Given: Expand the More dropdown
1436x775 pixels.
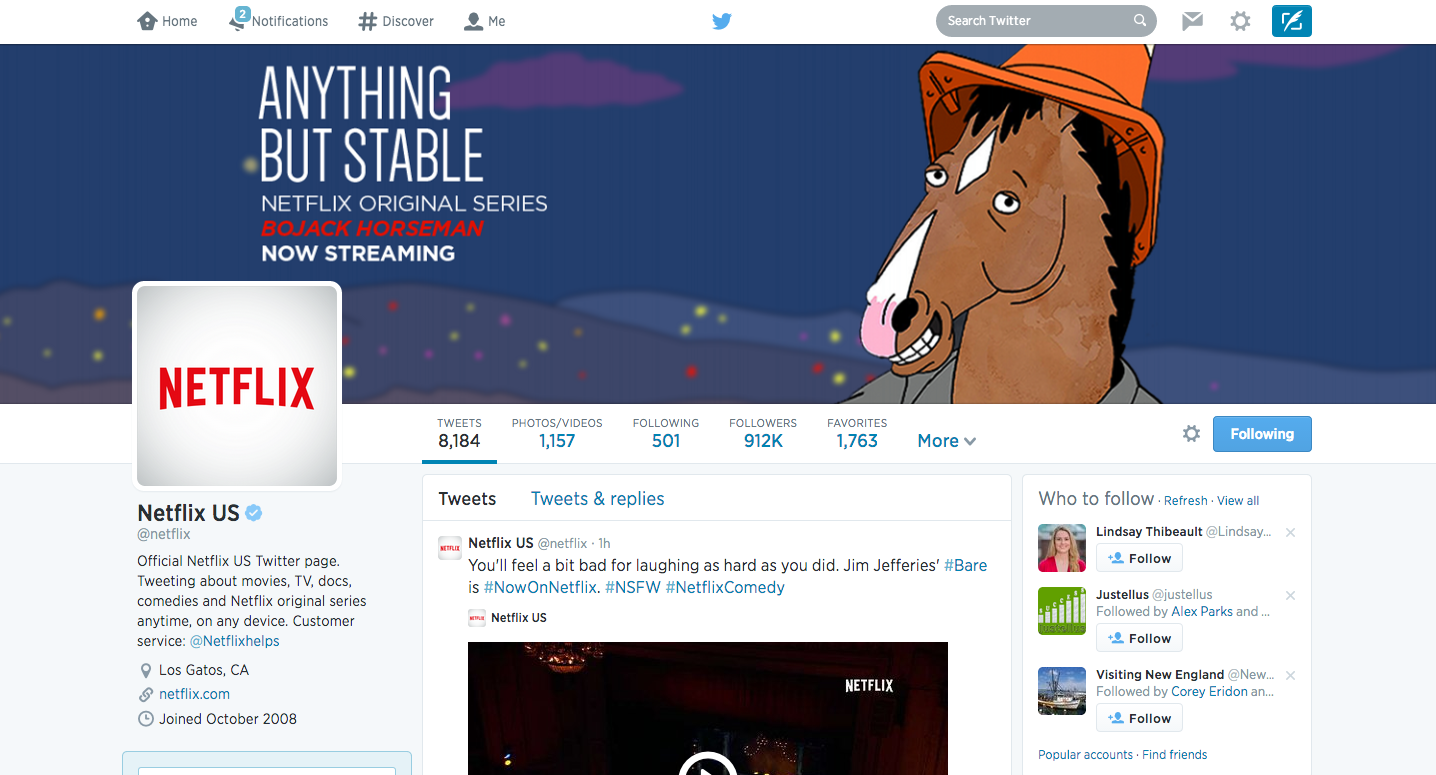Looking at the screenshot, I should (x=947, y=441).
